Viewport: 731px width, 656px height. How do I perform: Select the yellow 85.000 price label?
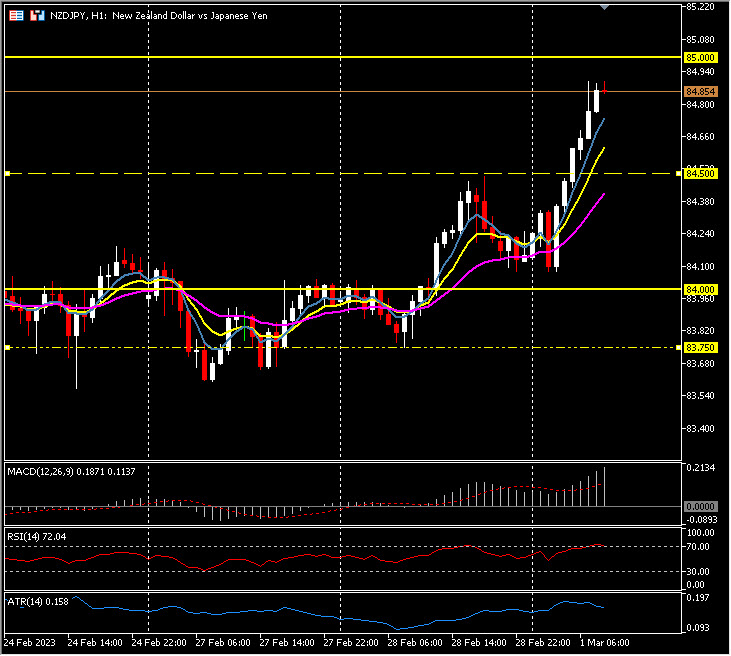[699, 58]
